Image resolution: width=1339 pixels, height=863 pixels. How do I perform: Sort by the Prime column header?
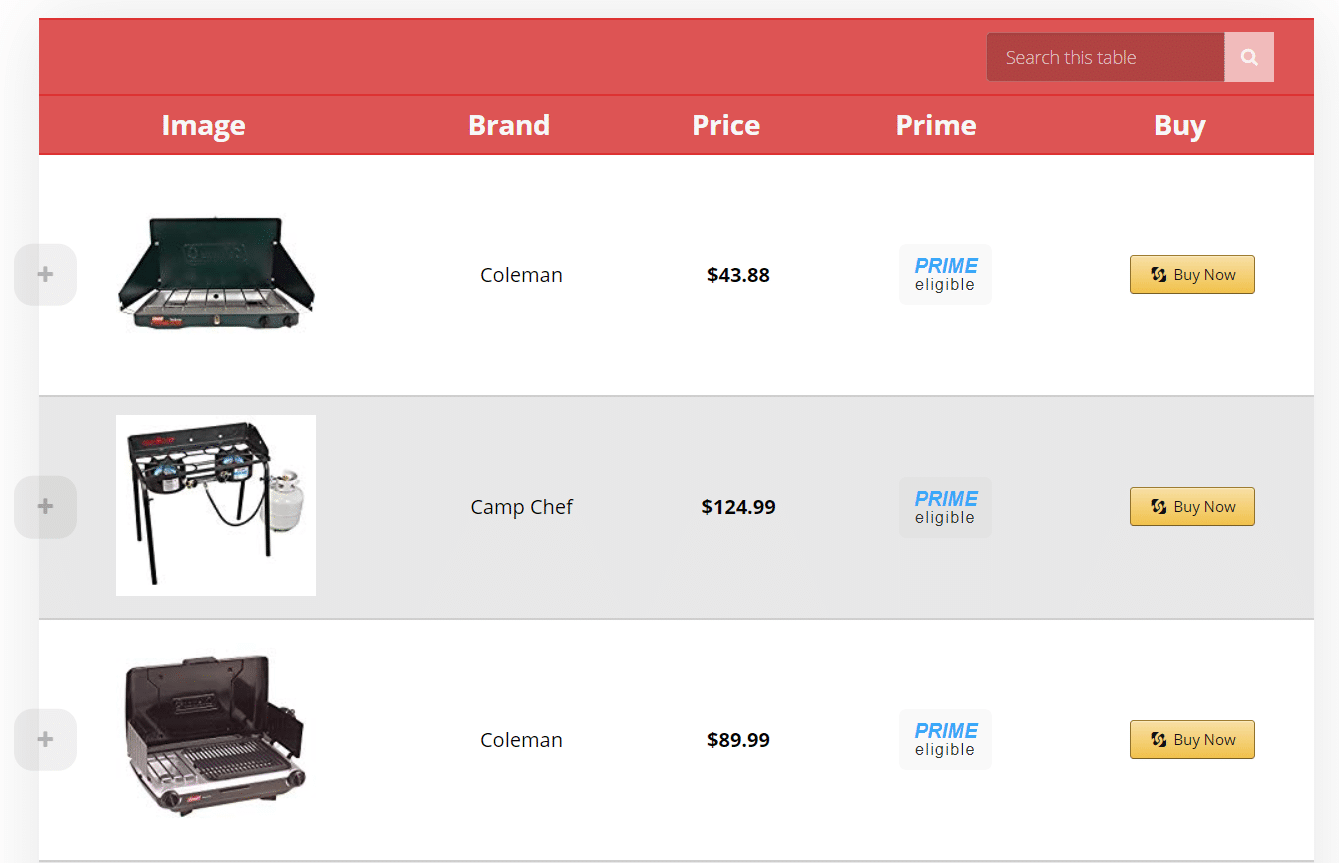[x=936, y=125]
